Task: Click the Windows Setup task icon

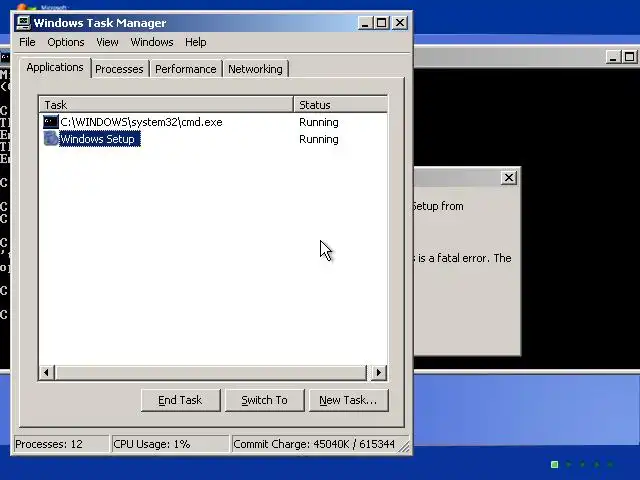Action: [51, 139]
